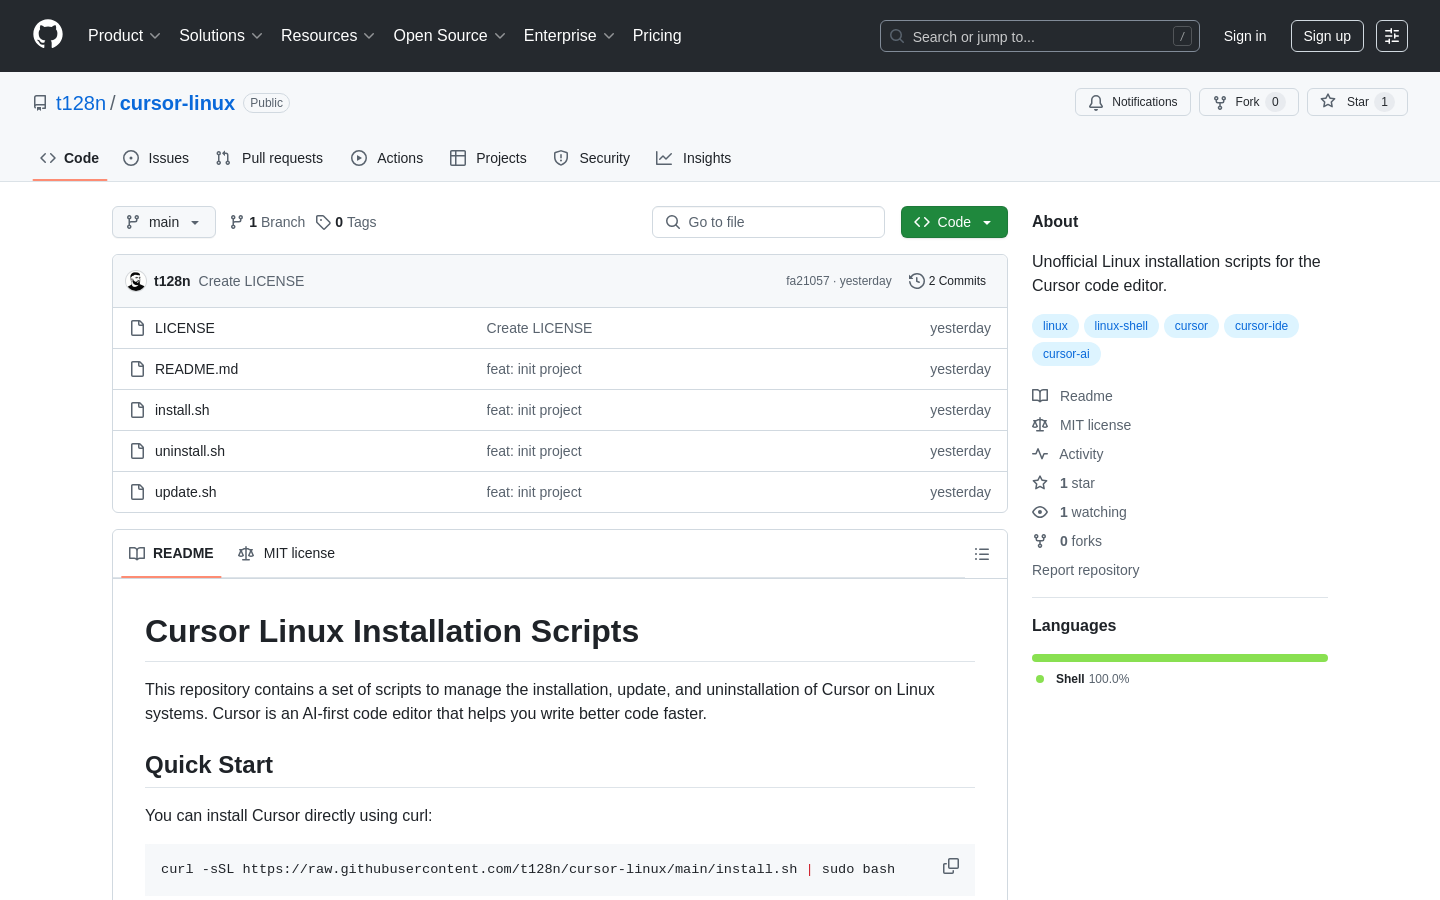The image size is (1440, 900).
Task: Open the Code tab
Action: tap(70, 158)
